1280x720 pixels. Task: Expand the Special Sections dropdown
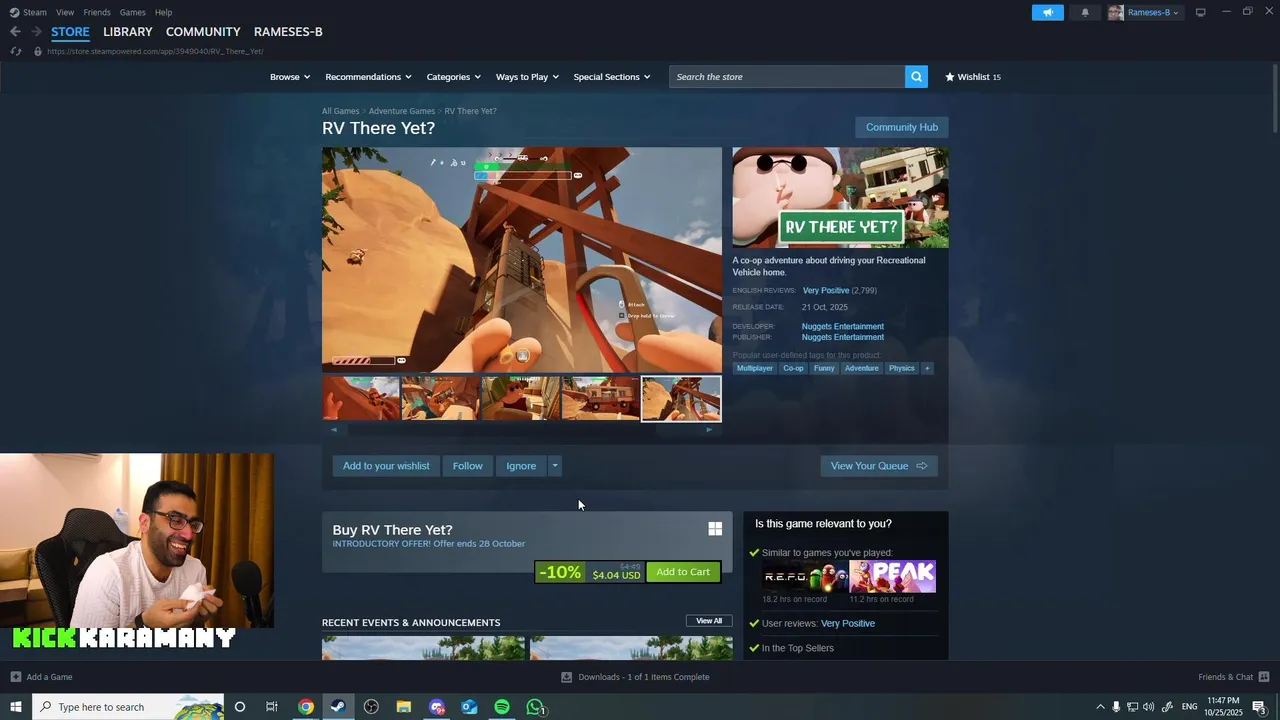(x=612, y=77)
